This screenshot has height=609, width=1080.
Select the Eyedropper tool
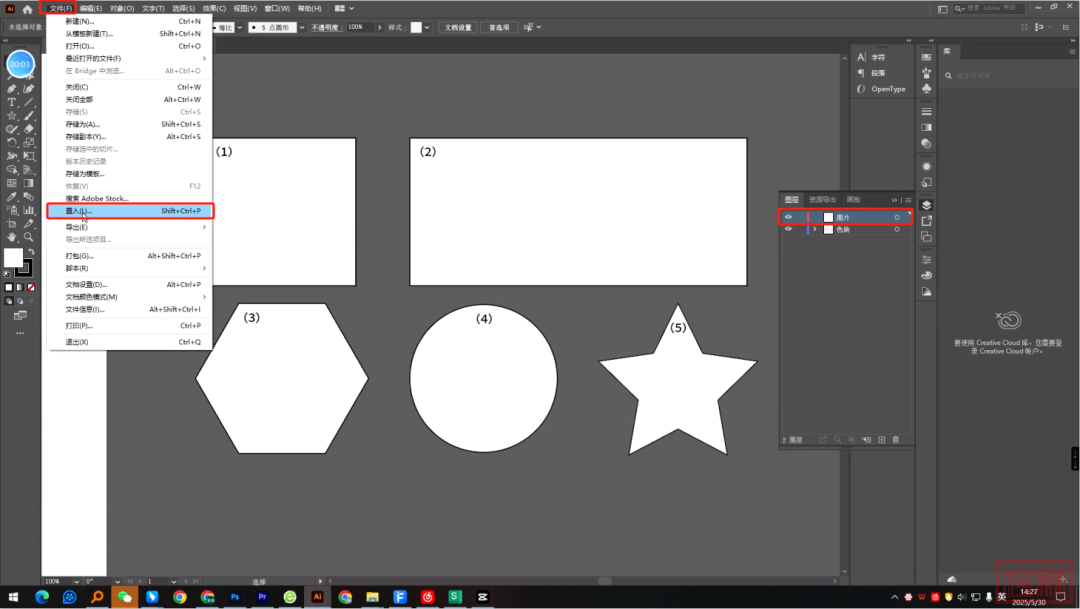tap(12, 196)
